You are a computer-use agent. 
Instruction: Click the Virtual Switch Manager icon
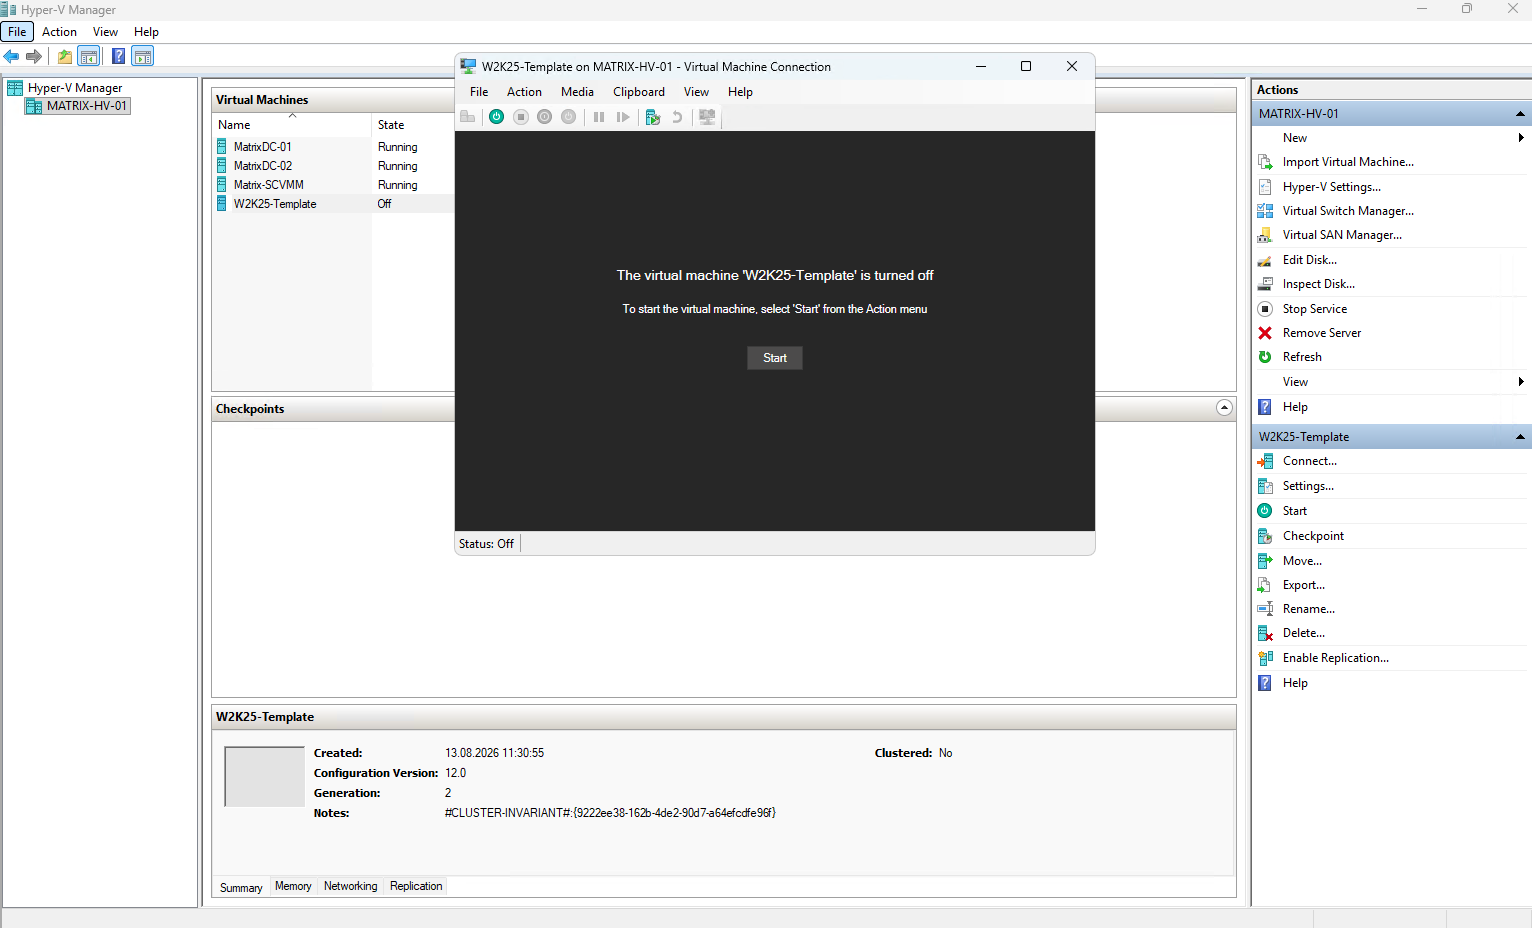click(x=1265, y=211)
